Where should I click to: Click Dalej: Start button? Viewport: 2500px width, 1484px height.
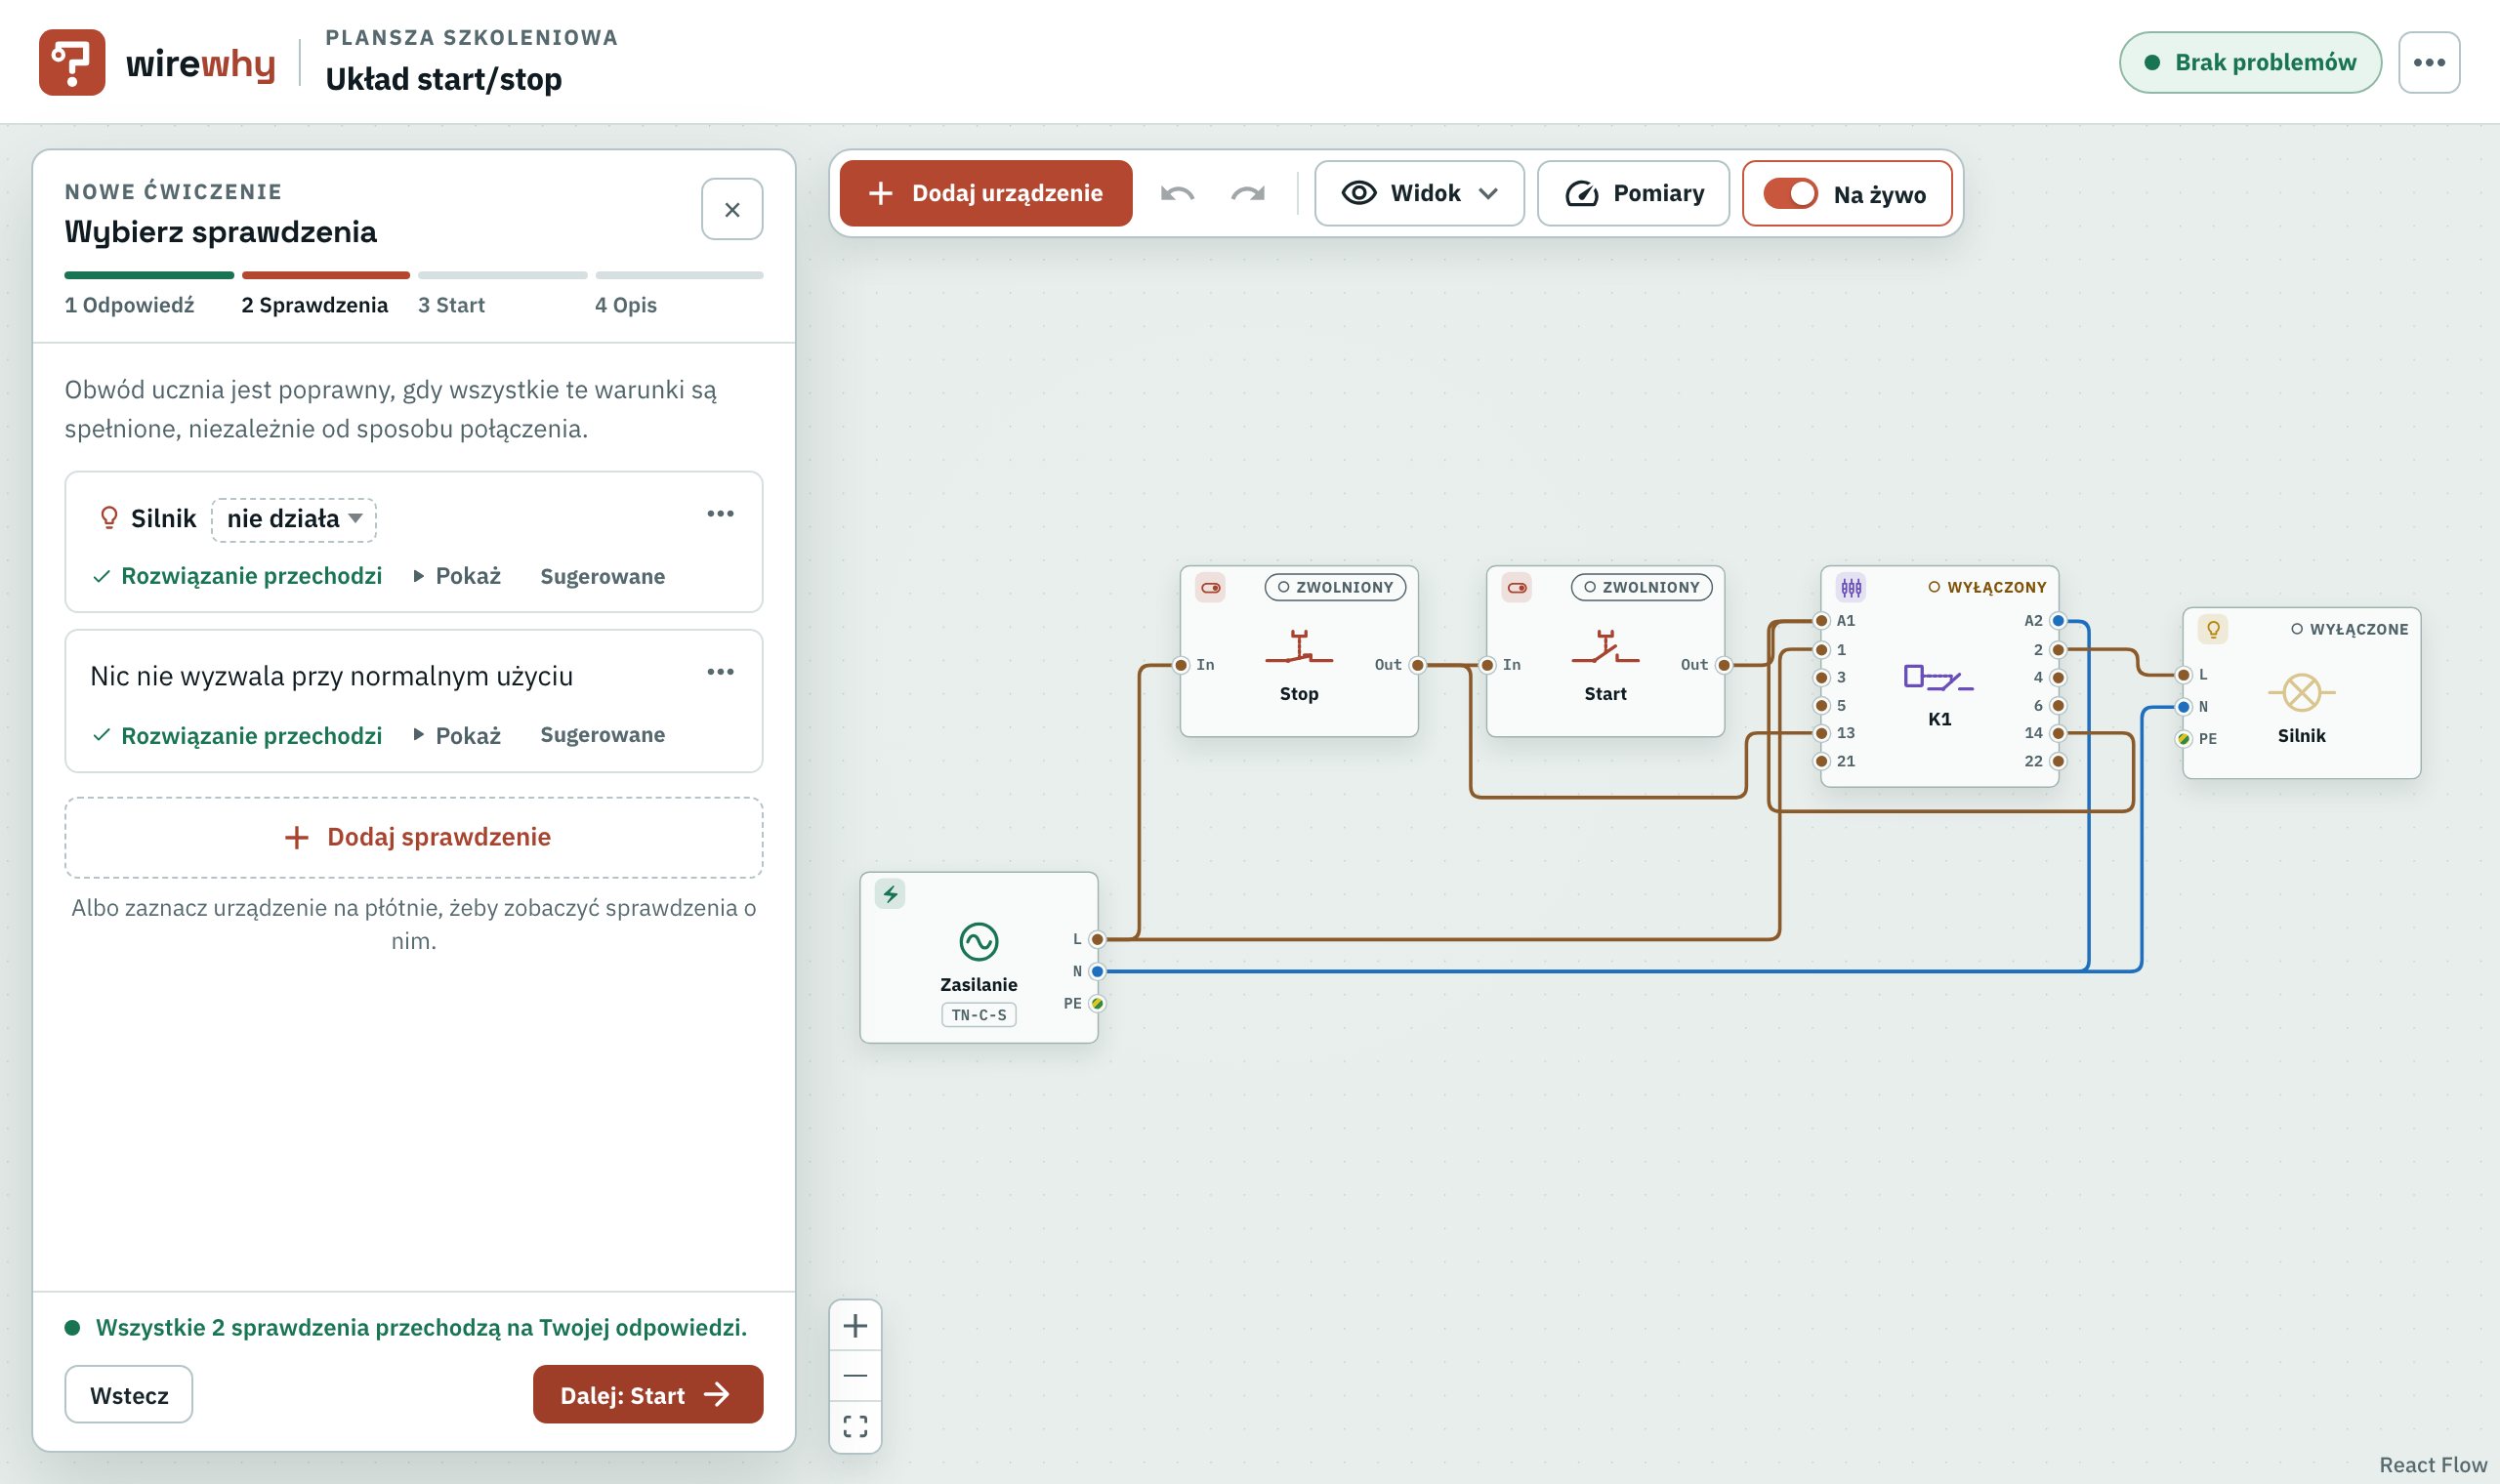pyautogui.click(x=648, y=1394)
